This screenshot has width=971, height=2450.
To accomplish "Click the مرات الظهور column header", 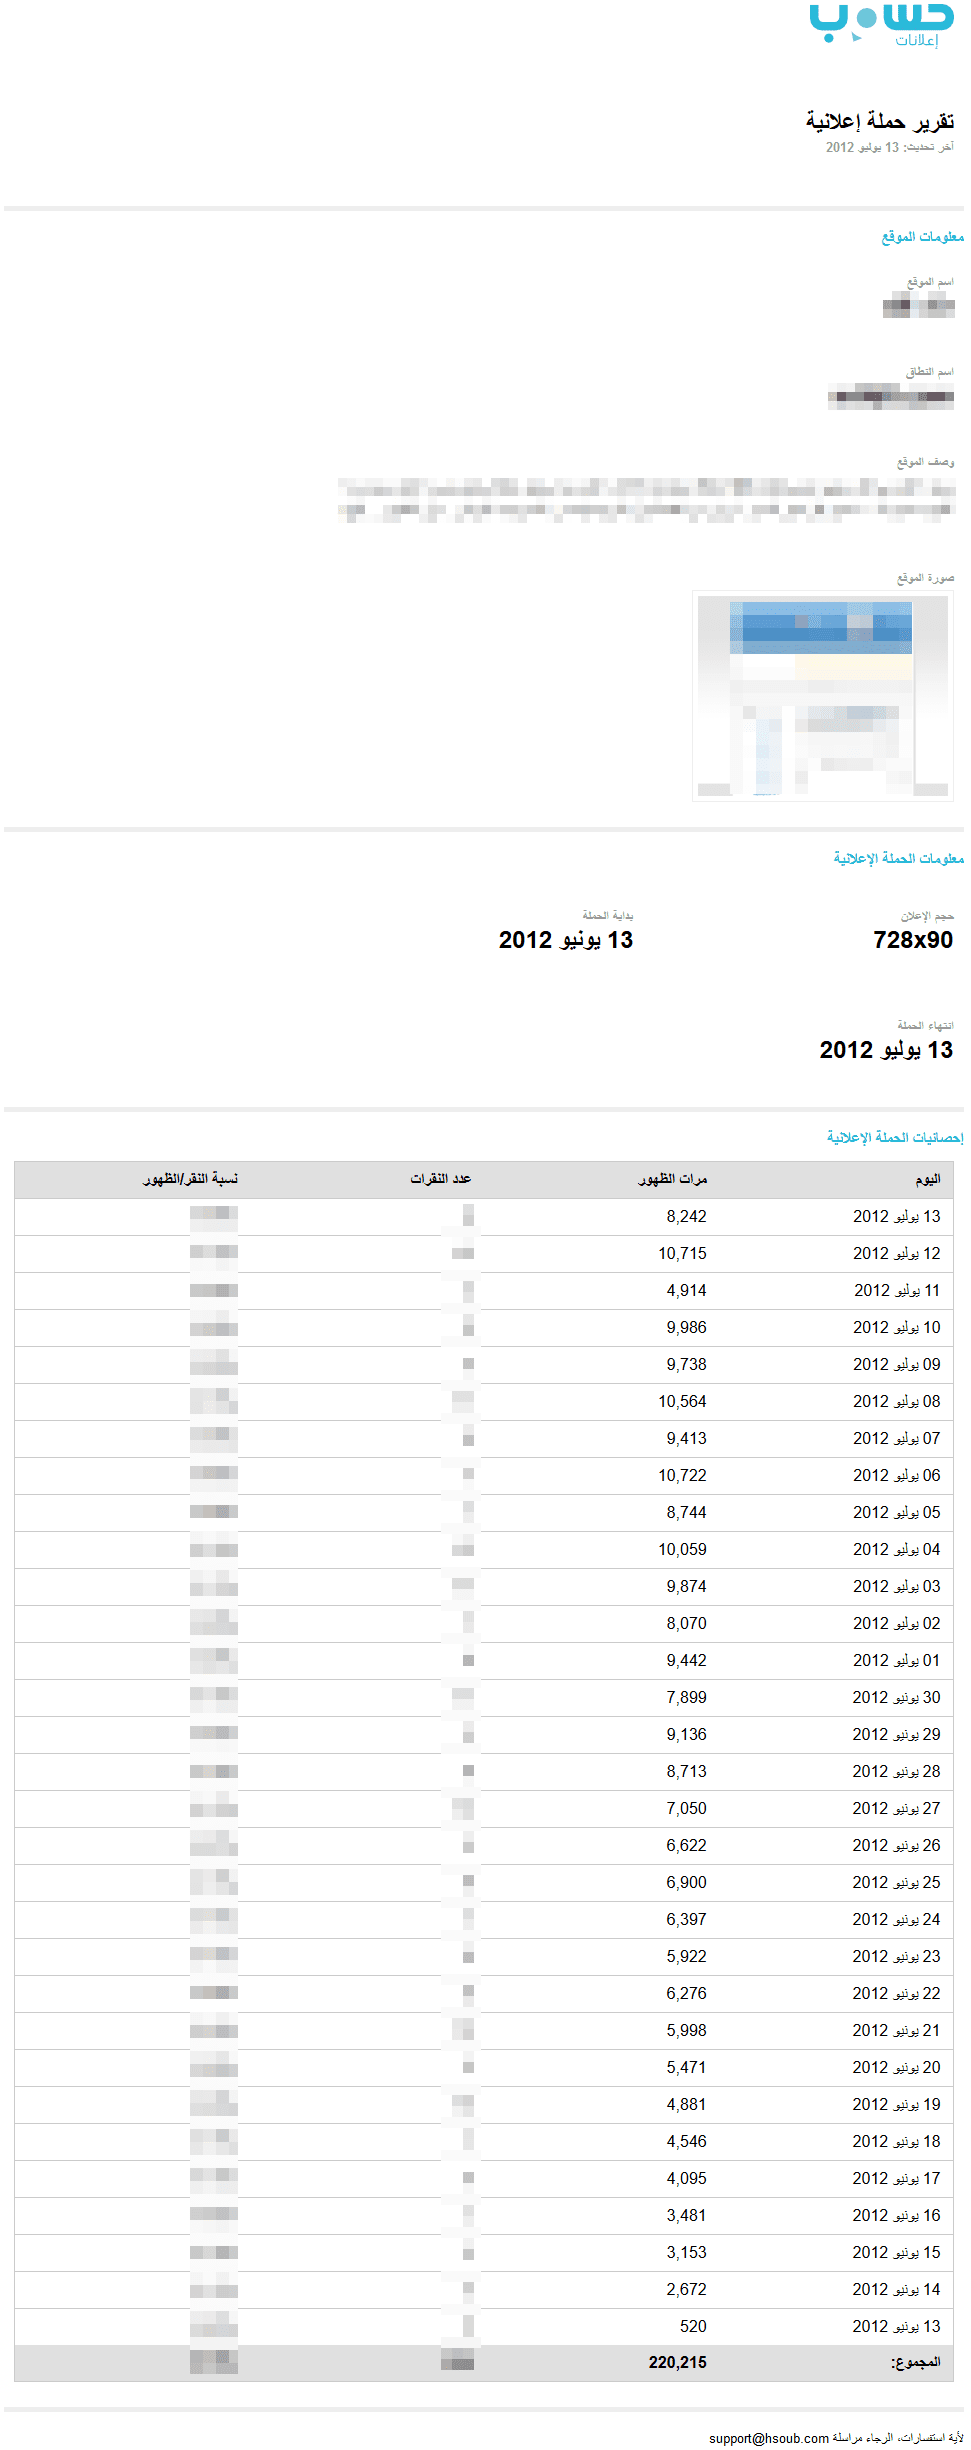I will (673, 1179).
